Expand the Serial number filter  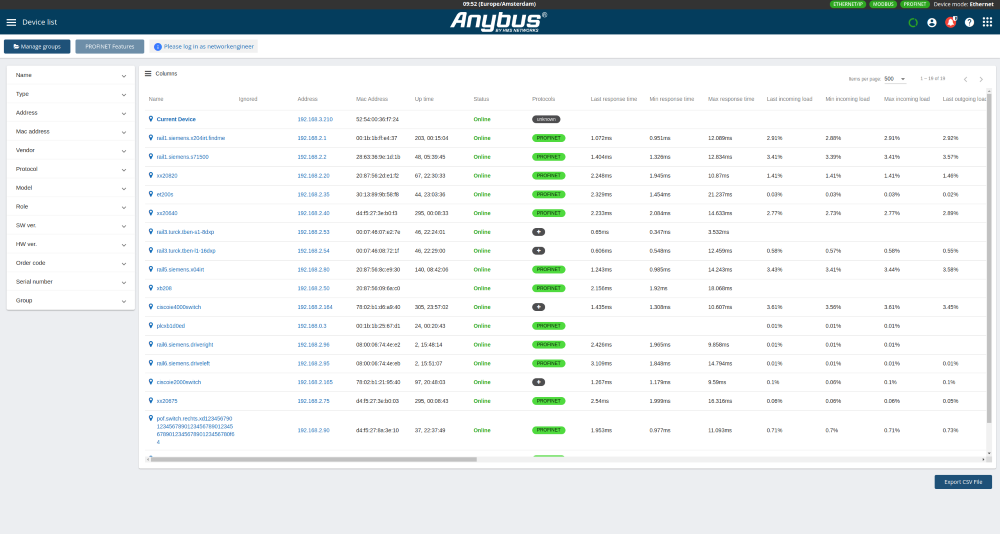(71, 281)
